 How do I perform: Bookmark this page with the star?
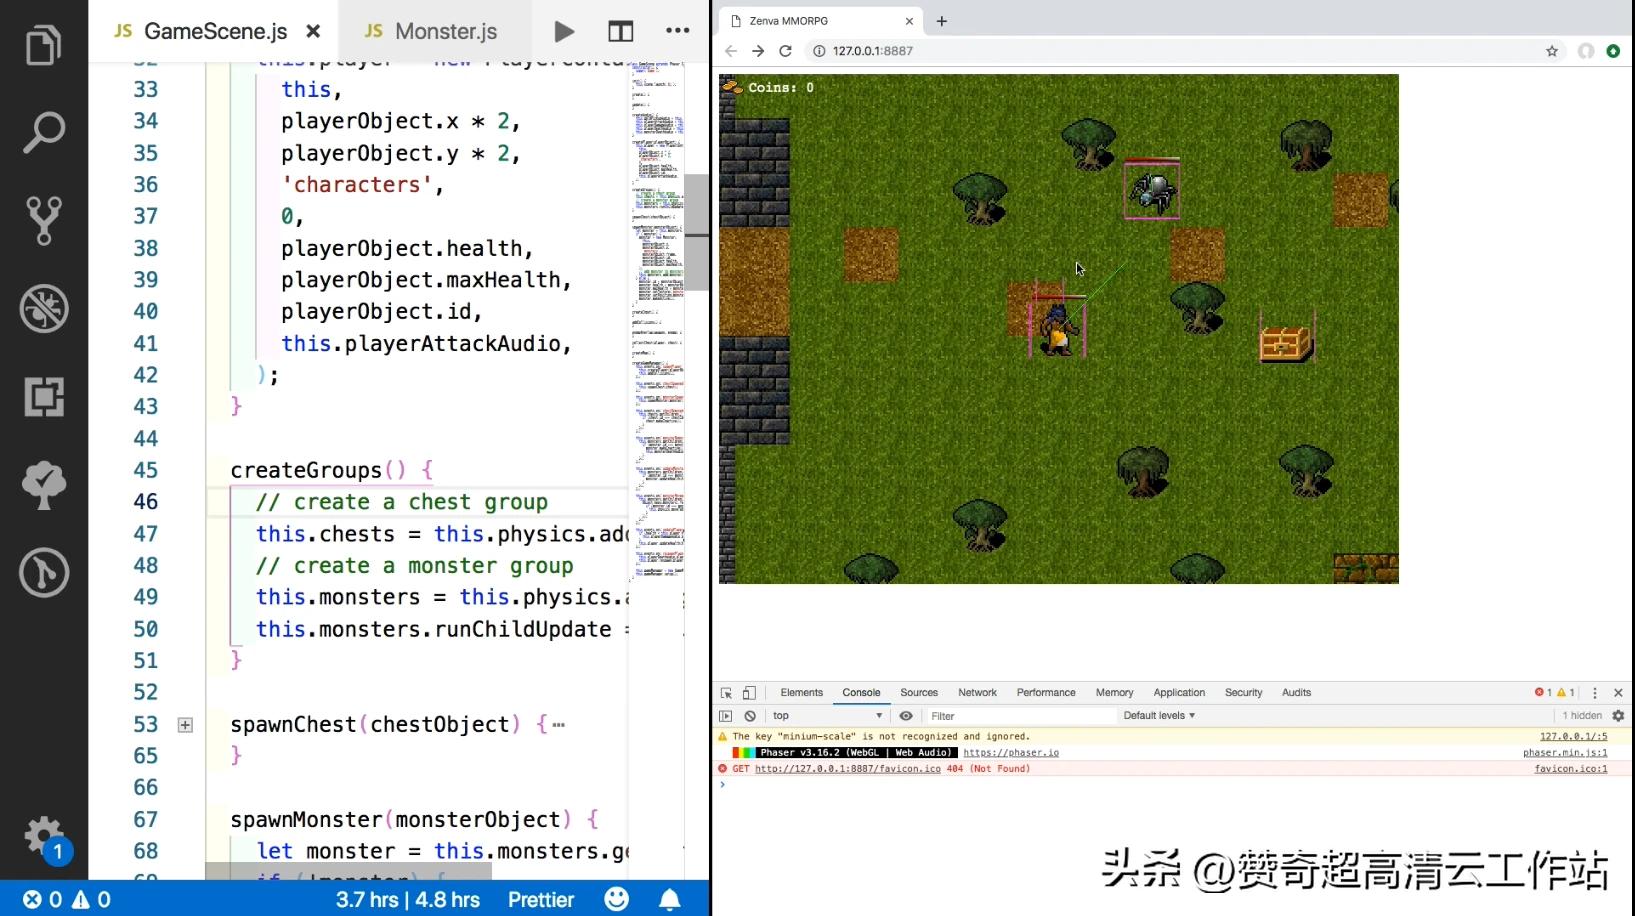[x=1552, y=51]
